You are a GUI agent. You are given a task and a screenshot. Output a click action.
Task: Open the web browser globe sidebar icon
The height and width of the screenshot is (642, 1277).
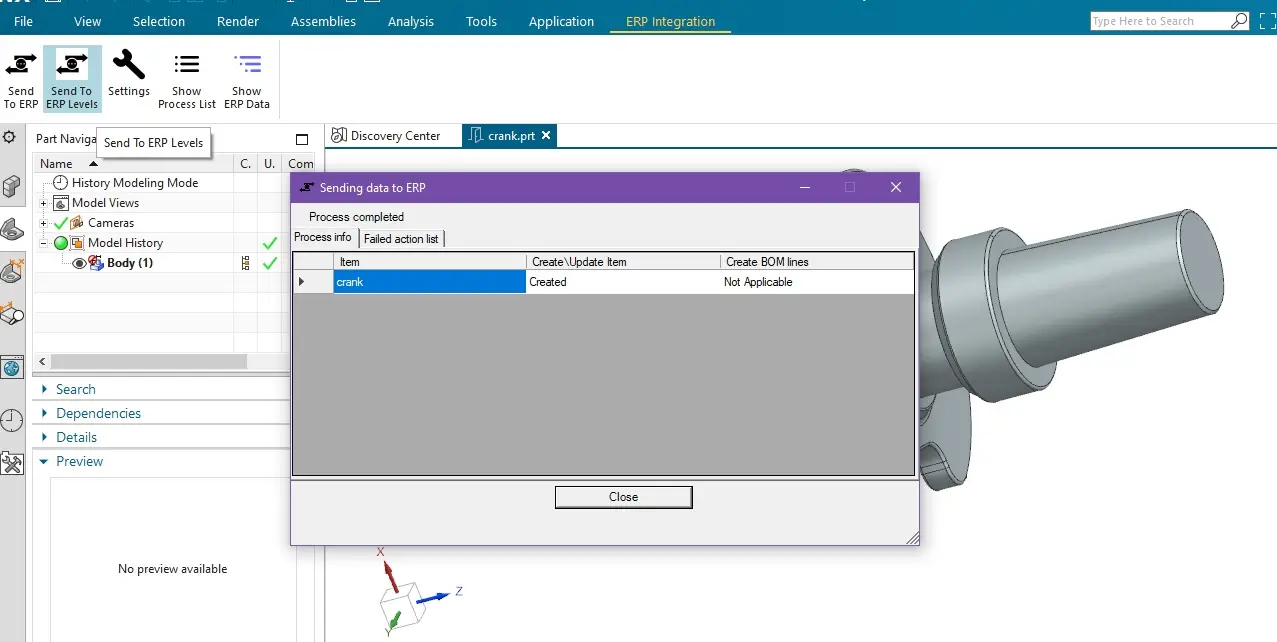pyautogui.click(x=11, y=368)
